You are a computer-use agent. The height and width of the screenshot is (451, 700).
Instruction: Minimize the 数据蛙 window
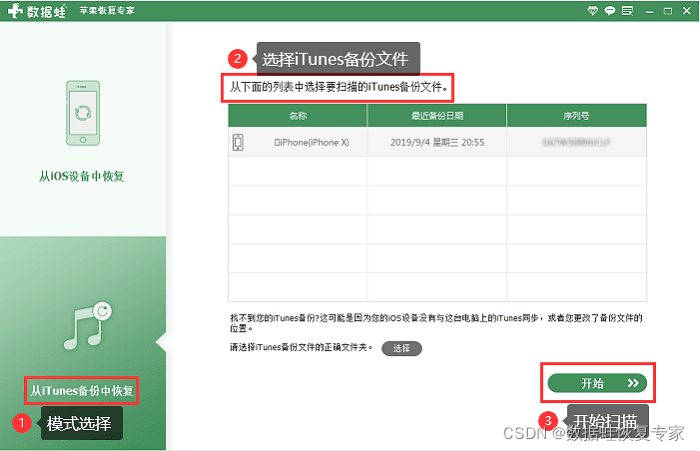point(650,11)
